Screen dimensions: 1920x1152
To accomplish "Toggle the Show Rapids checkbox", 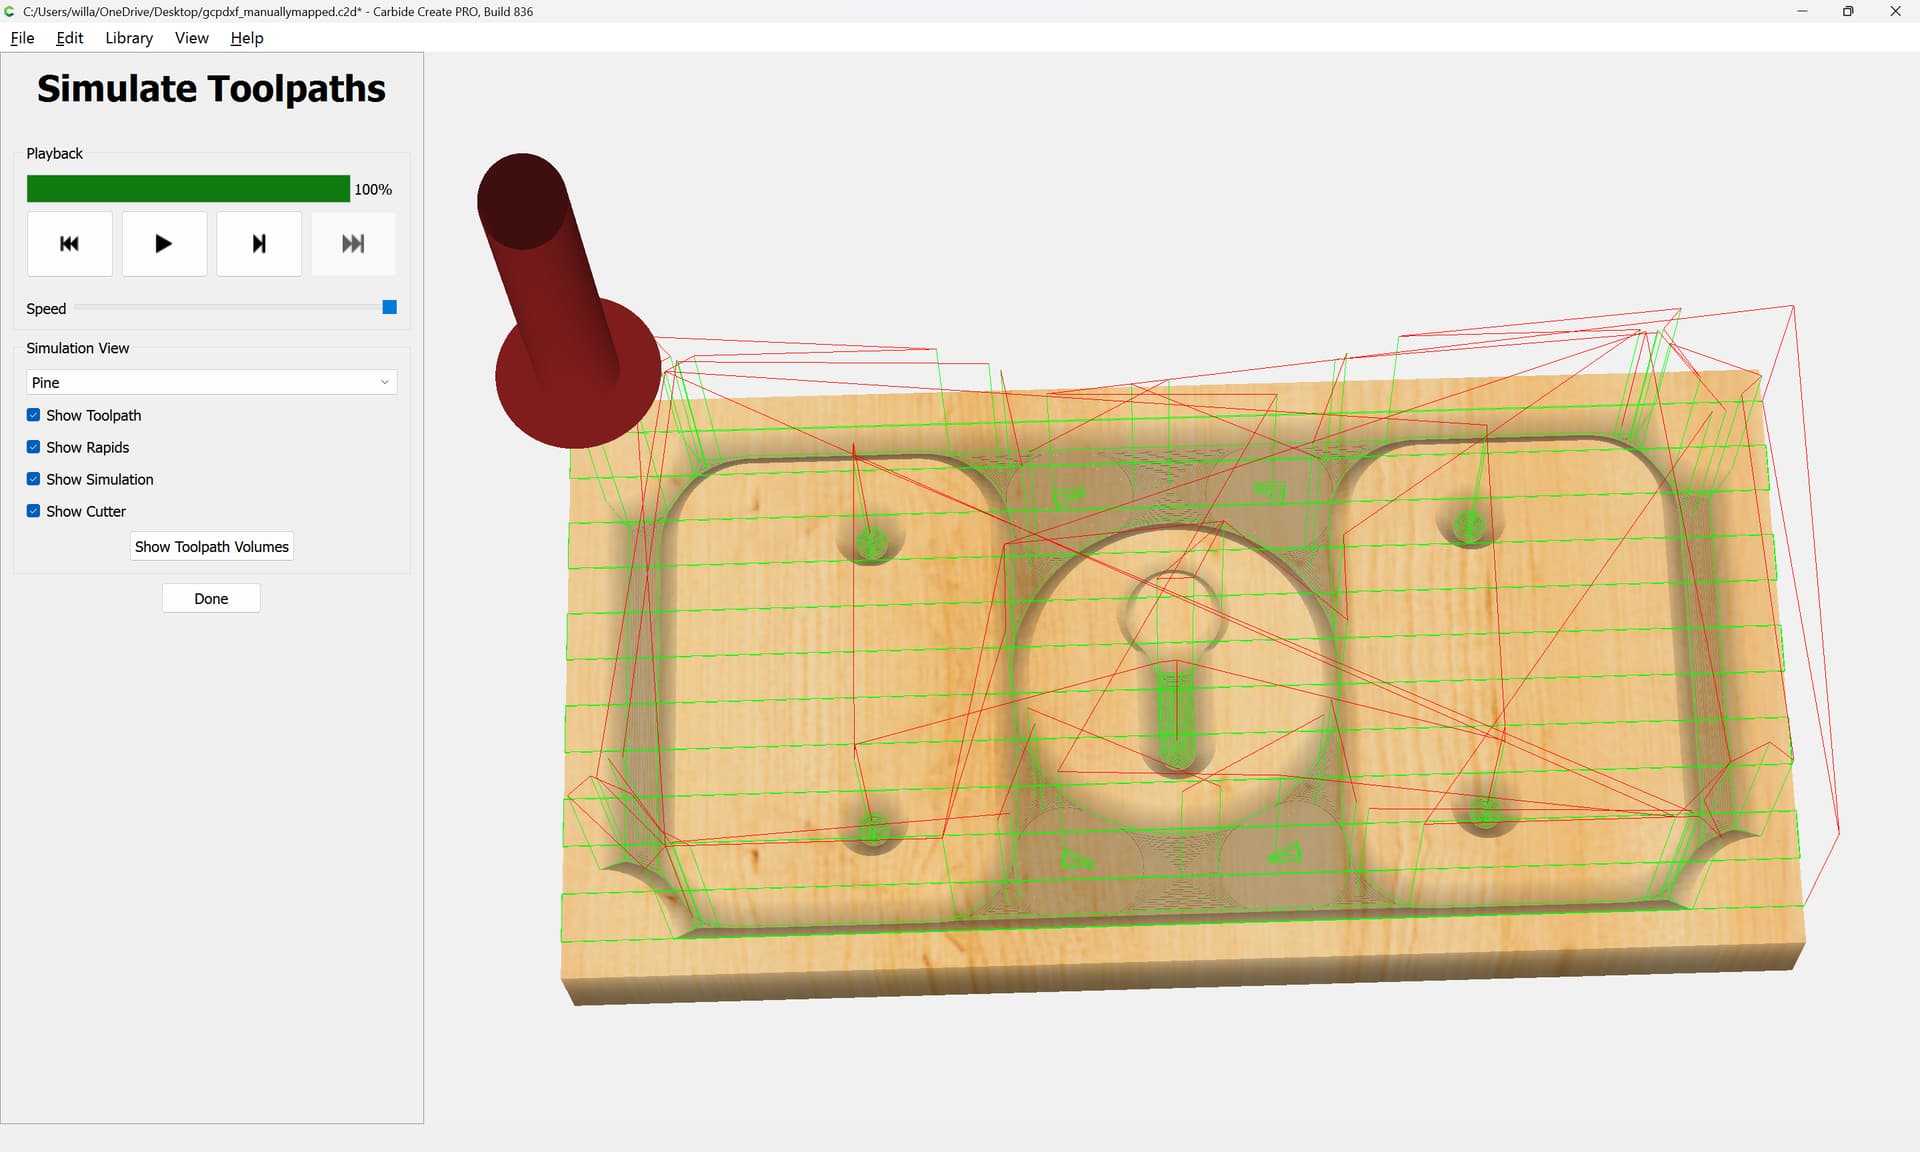I will [34, 447].
